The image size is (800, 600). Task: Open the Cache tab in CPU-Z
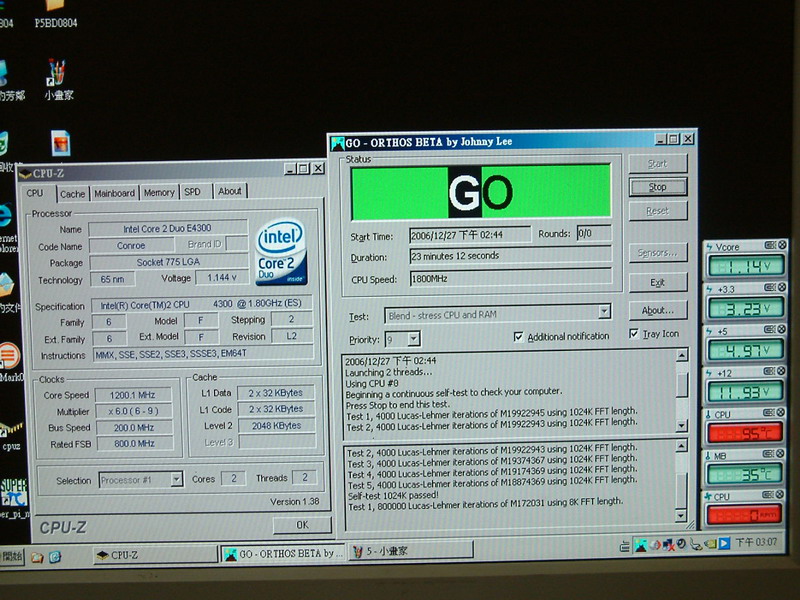72,194
